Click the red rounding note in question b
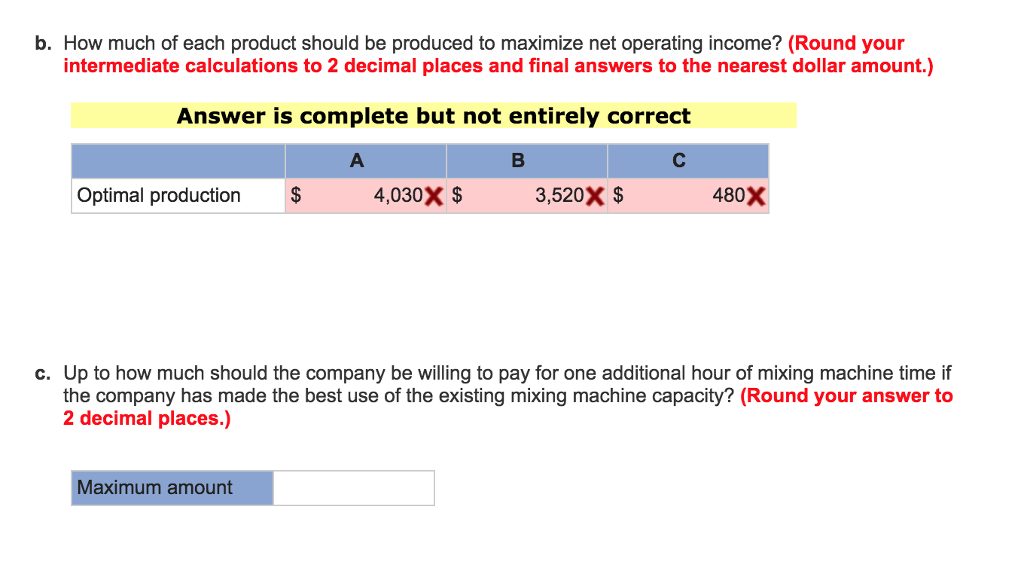 (x=497, y=66)
